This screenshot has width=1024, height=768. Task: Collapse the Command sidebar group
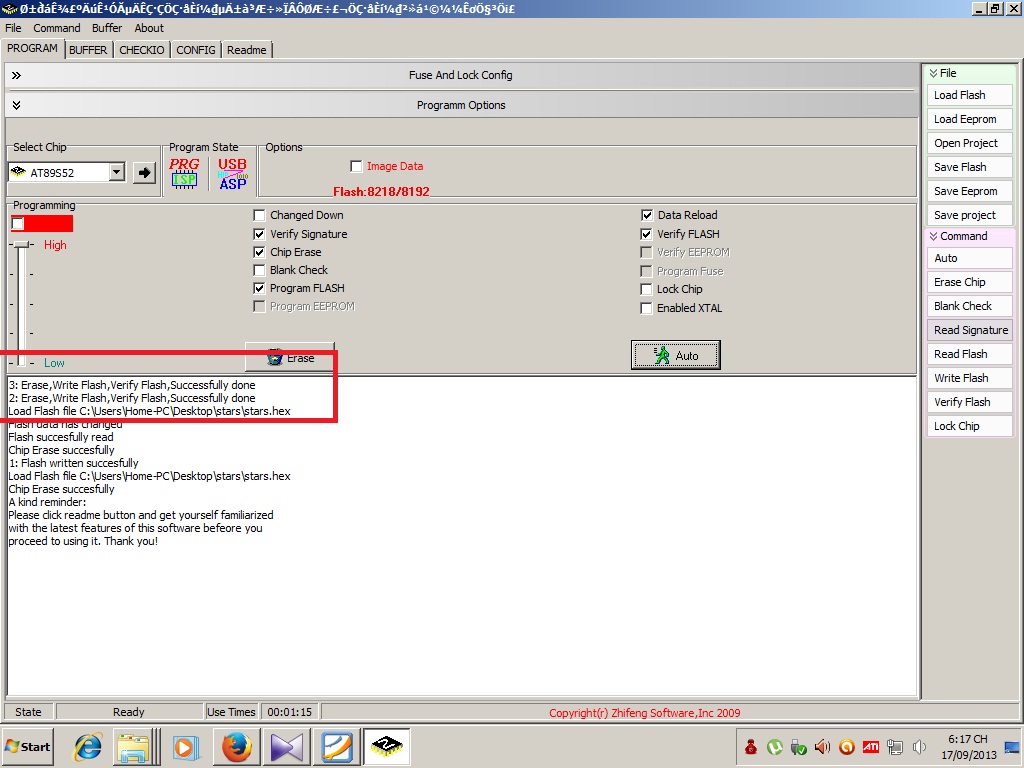[x=934, y=236]
